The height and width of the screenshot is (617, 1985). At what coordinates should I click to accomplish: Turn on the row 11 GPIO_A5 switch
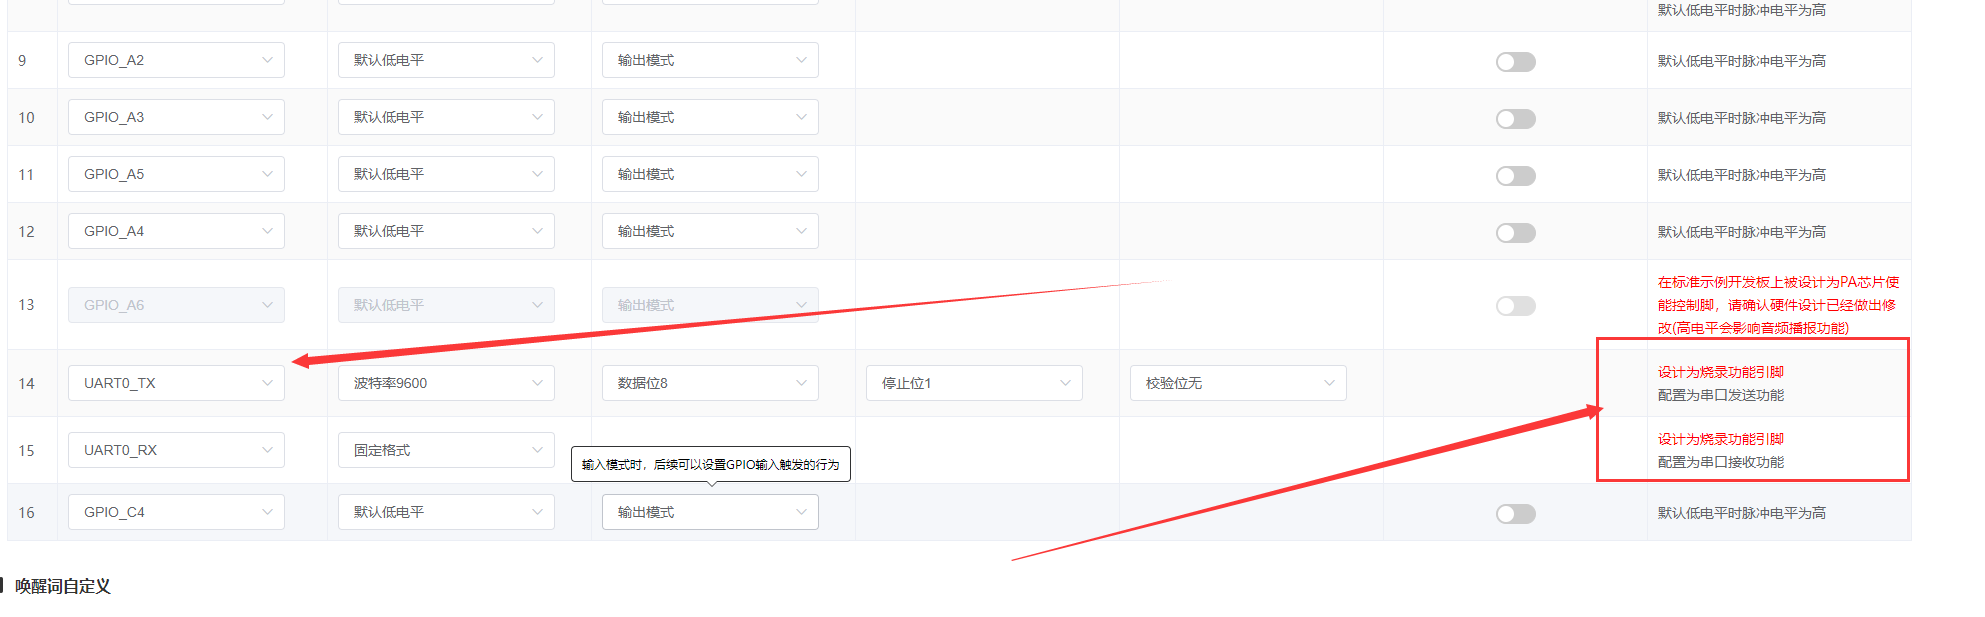pyautogui.click(x=1515, y=176)
